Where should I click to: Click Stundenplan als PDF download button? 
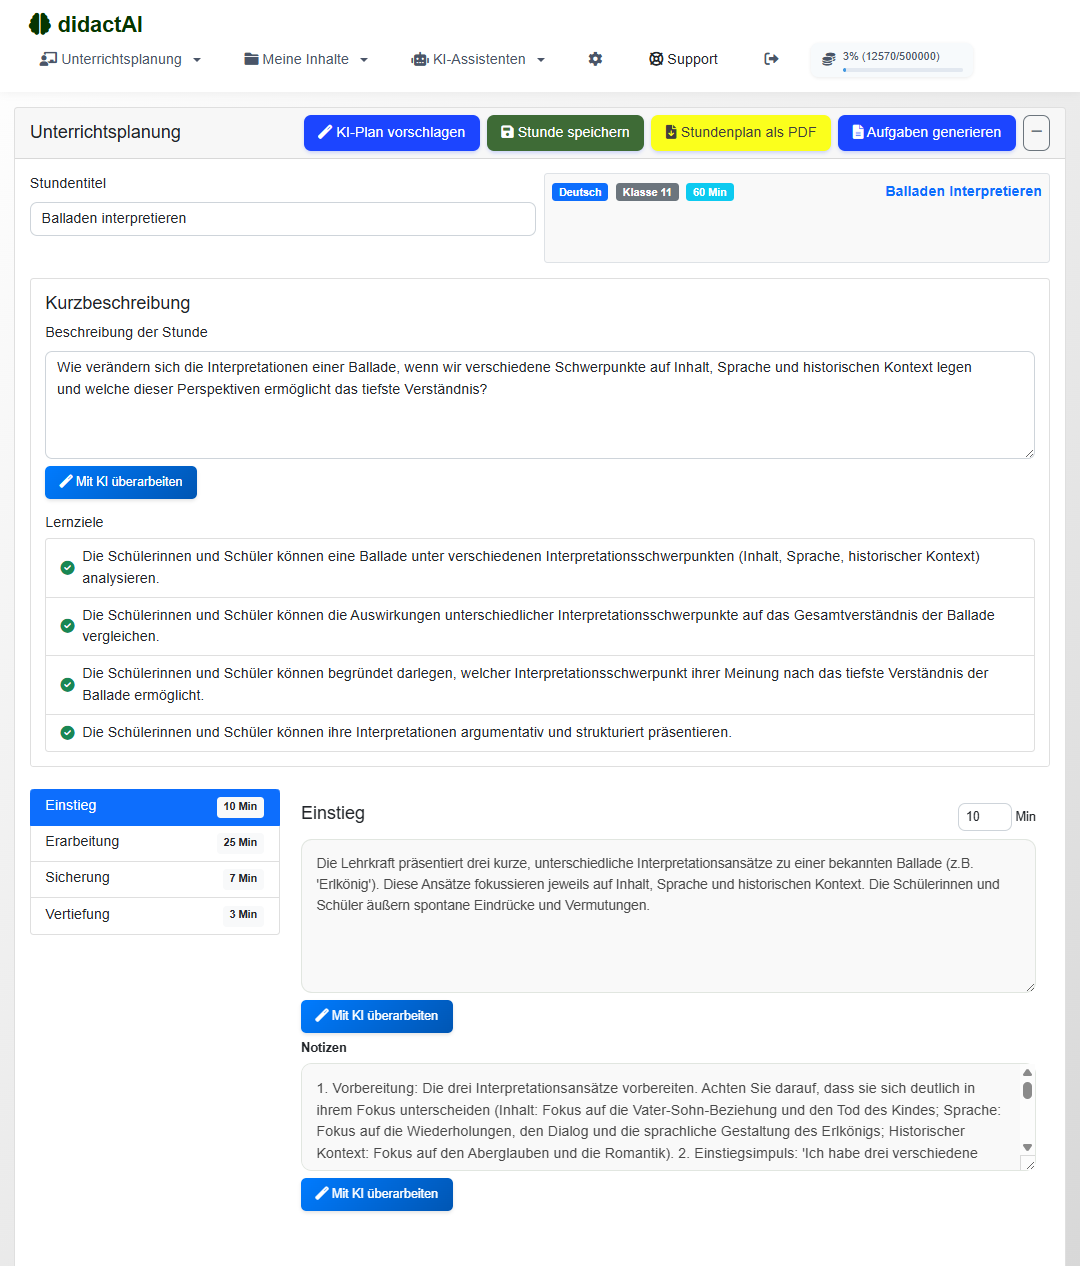[x=740, y=132]
